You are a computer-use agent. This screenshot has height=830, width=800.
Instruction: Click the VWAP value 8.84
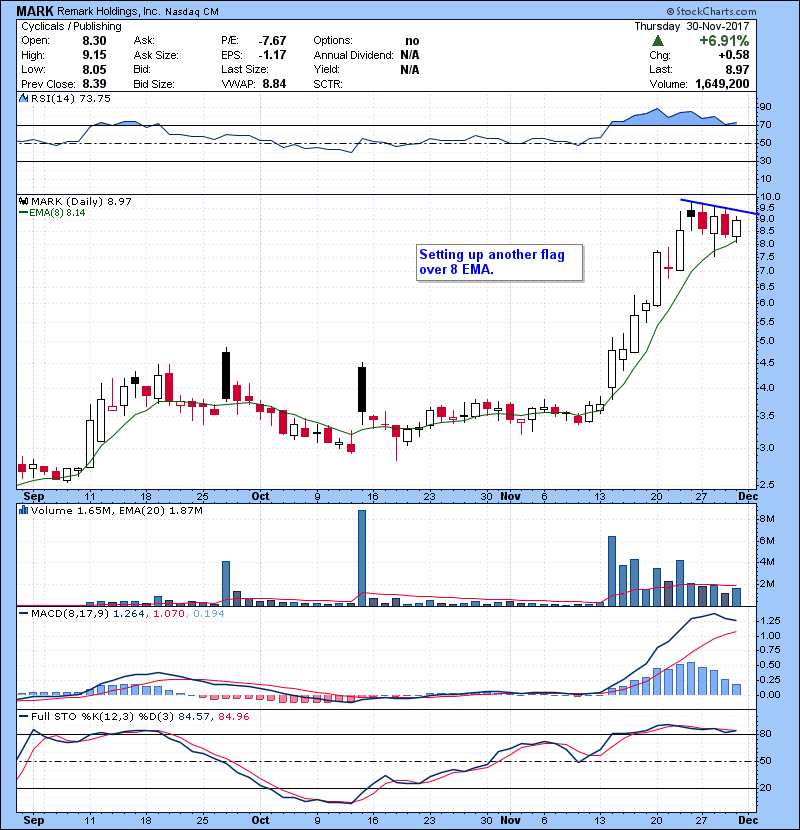point(274,84)
